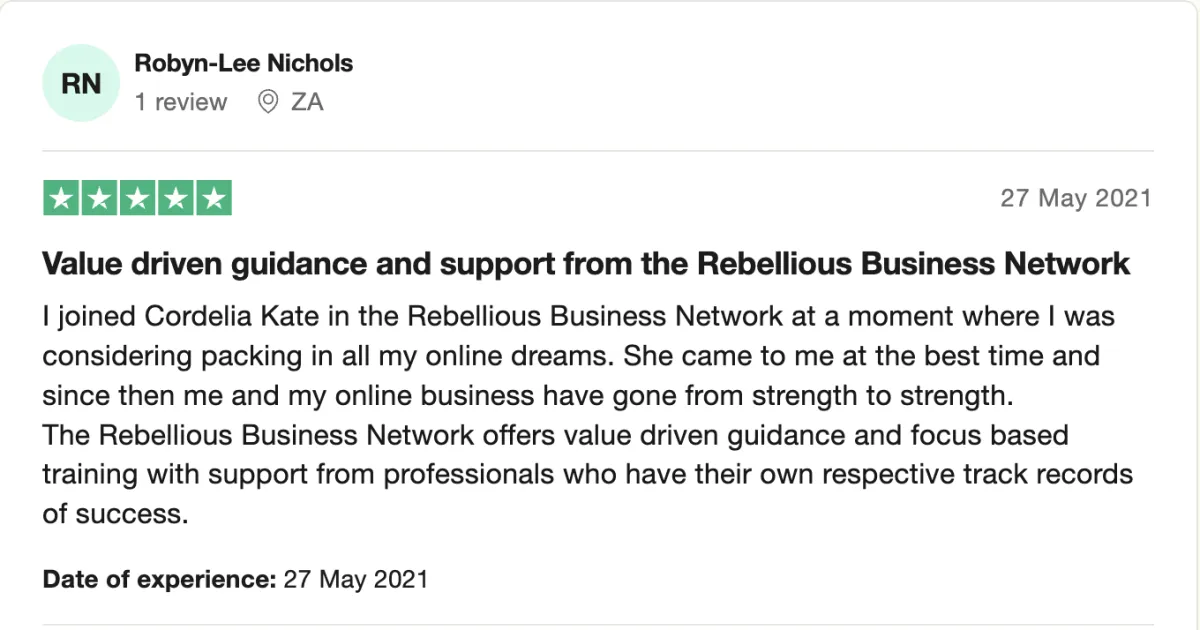1200x630 pixels.
Task: Click the fifth green star
Action: pos(213,198)
